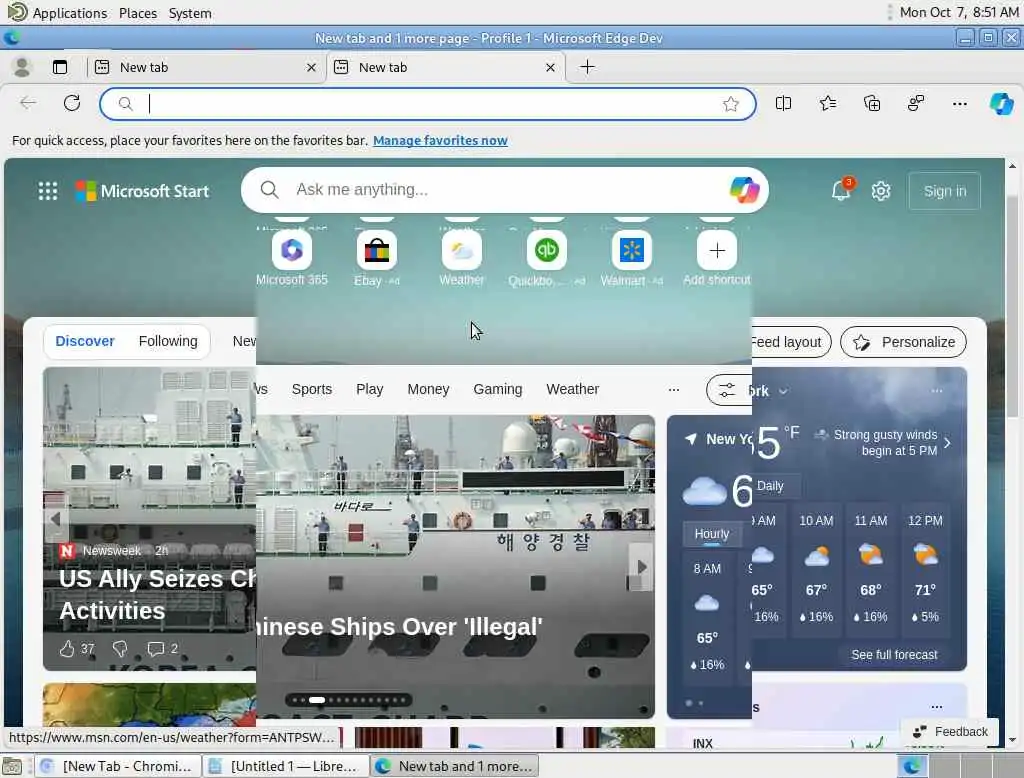Switch weather view to Hourly
This screenshot has width=1024, height=778.
712,534
